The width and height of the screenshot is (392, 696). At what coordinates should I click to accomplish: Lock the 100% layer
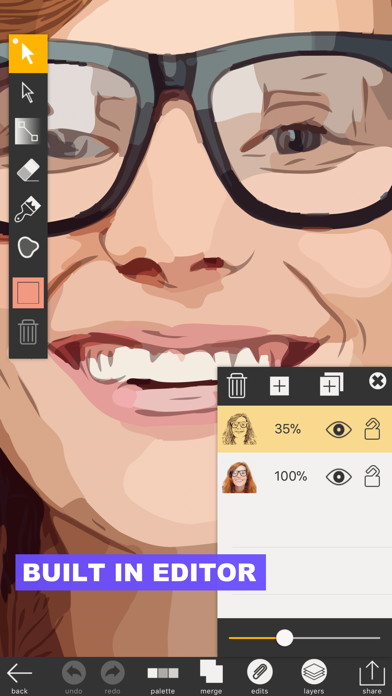tap(372, 476)
